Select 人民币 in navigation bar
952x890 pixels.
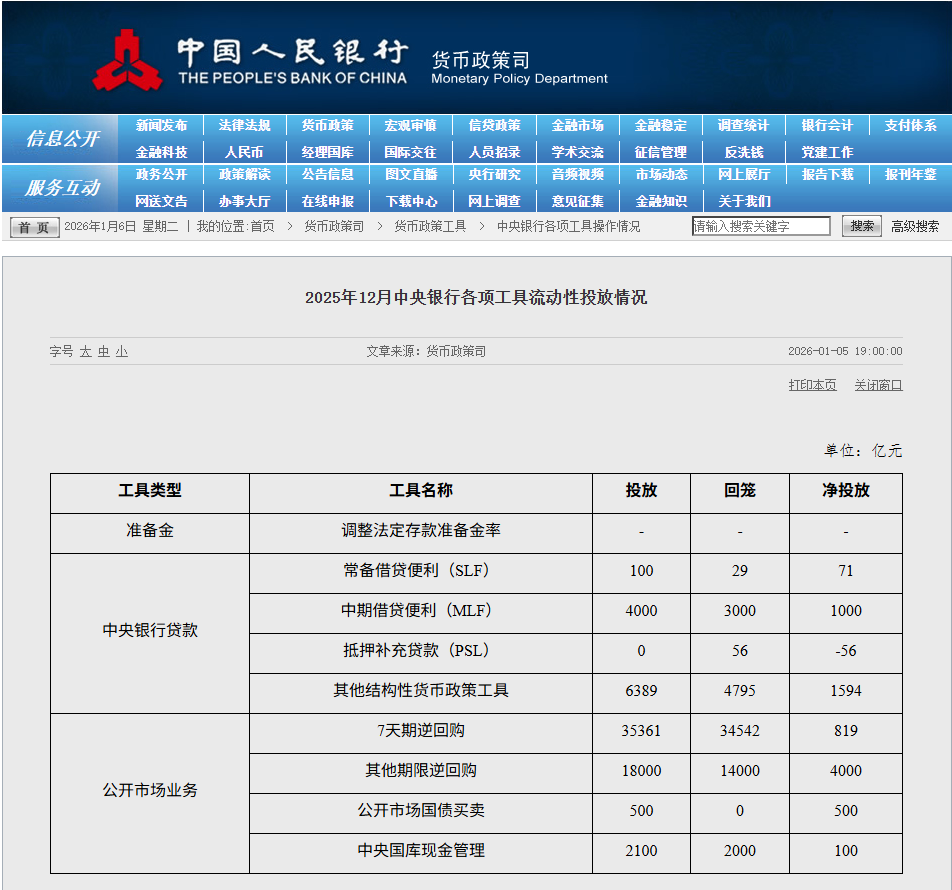click(244, 152)
